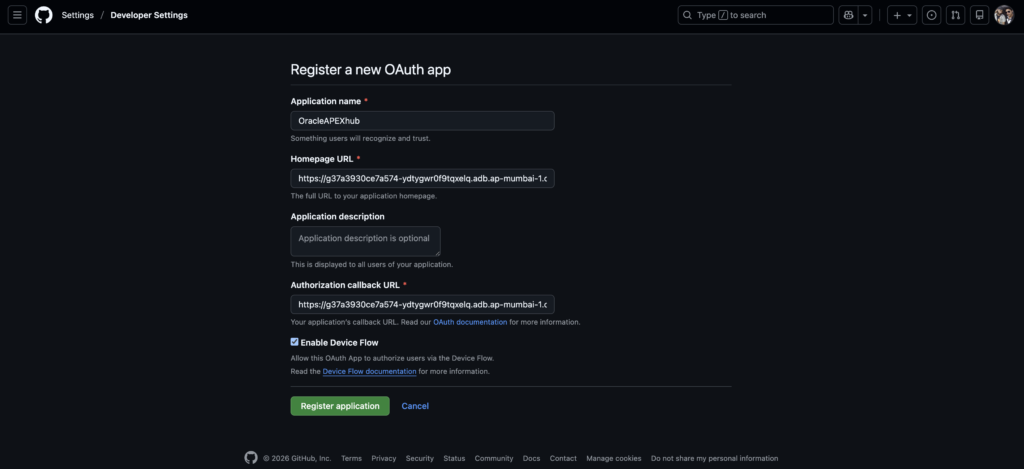Disable the Enable Device Flow checkbox
Image resolution: width=1024 pixels, height=469 pixels.
[295, 342]
